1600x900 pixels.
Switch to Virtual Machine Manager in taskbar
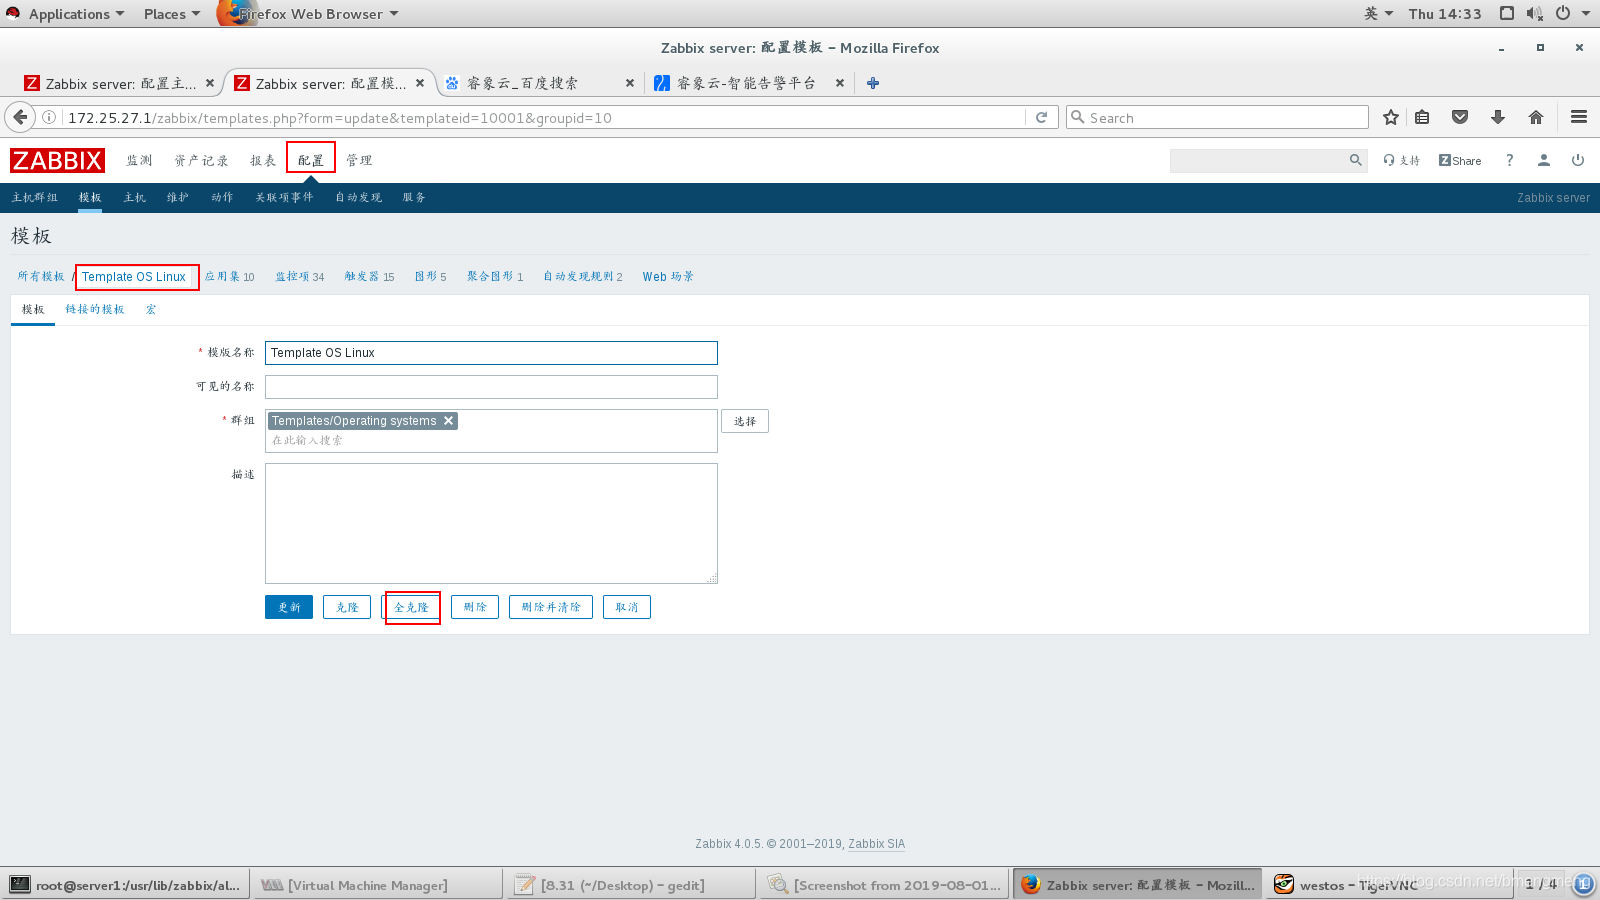coord(376,885)
